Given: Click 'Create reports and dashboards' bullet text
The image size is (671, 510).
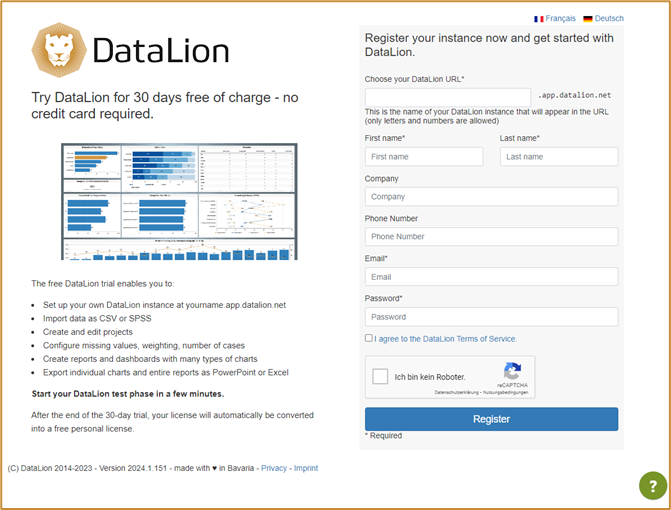Looking at the screenshot, I should (150, 359).
